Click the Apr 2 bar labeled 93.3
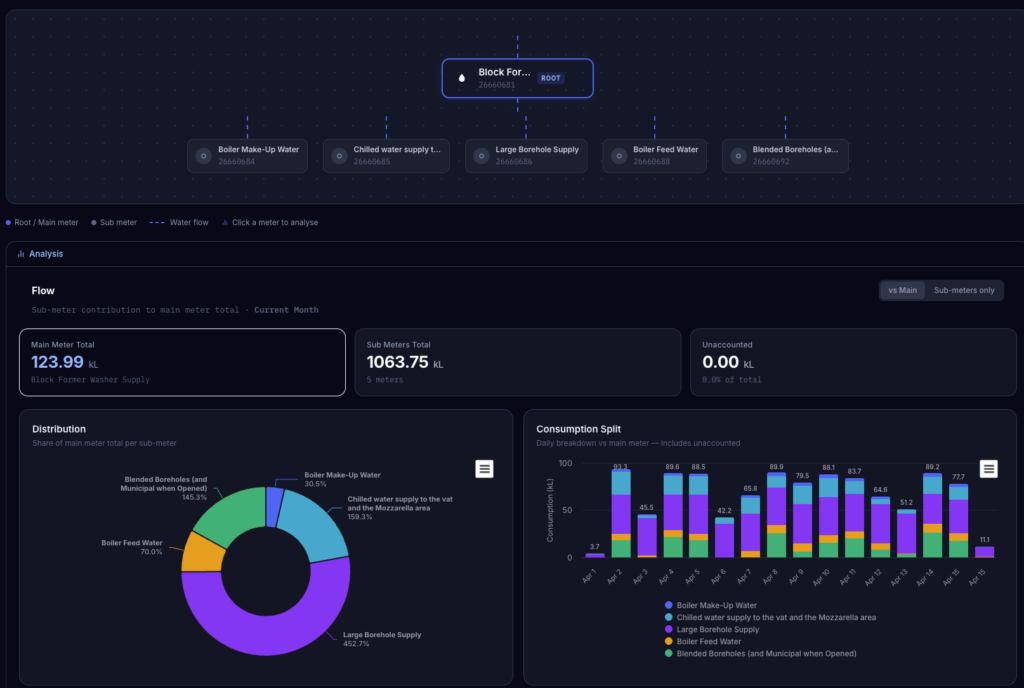 (621, 513)
